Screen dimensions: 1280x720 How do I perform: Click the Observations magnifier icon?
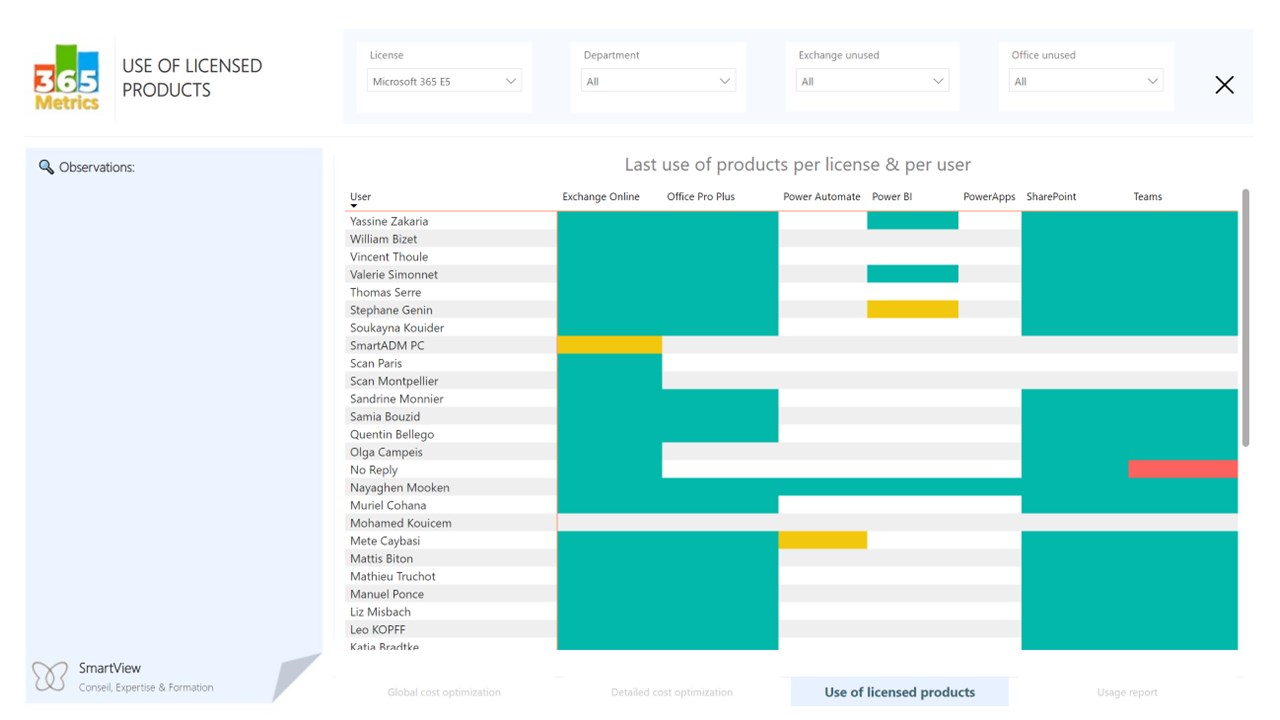pyautogui.click(x=46, y=167)
